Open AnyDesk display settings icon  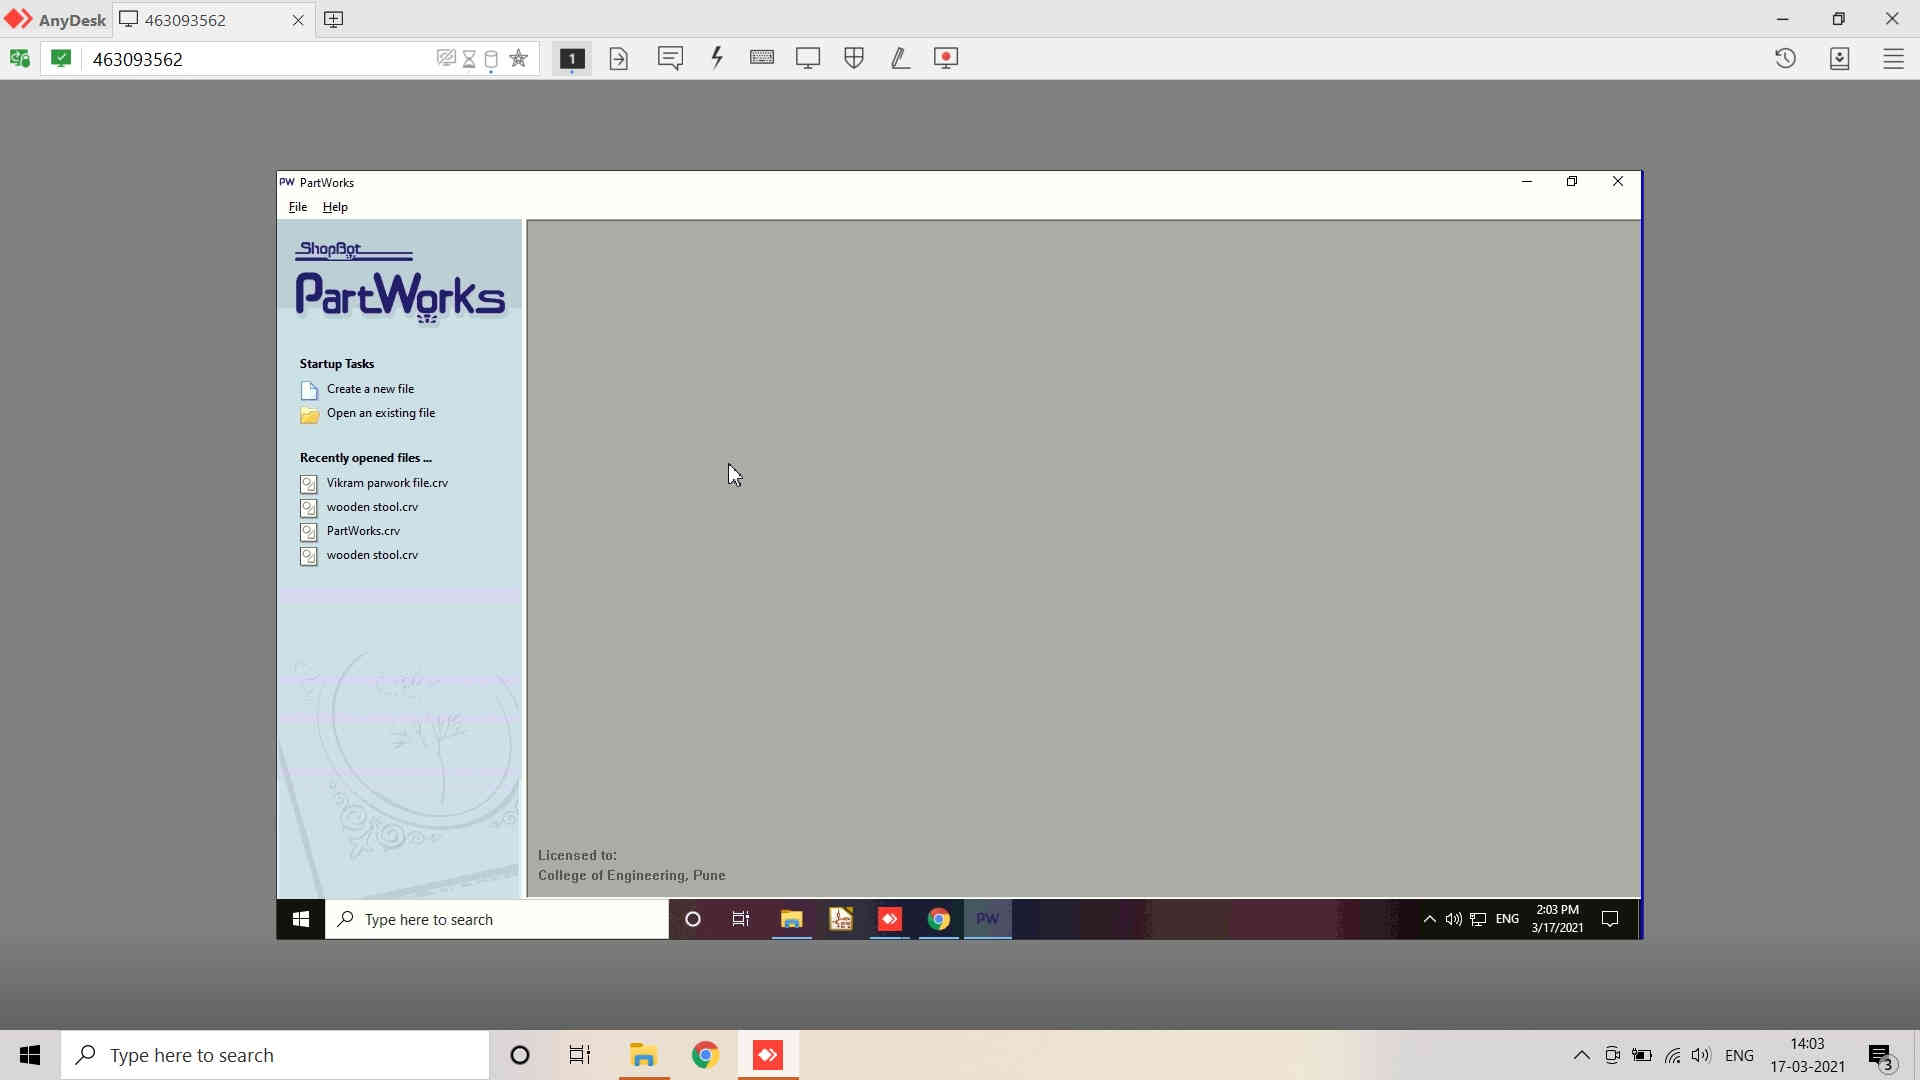[808, 58]
